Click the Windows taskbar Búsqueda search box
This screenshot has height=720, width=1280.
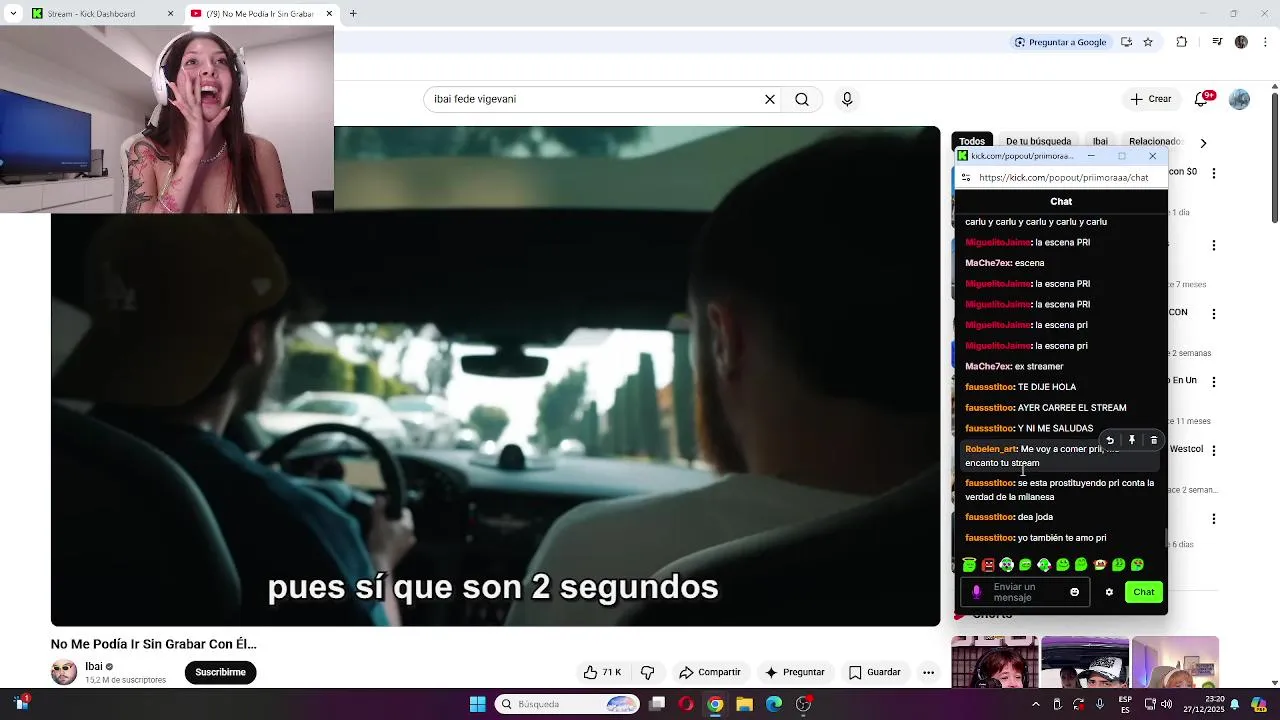(568, 704)
